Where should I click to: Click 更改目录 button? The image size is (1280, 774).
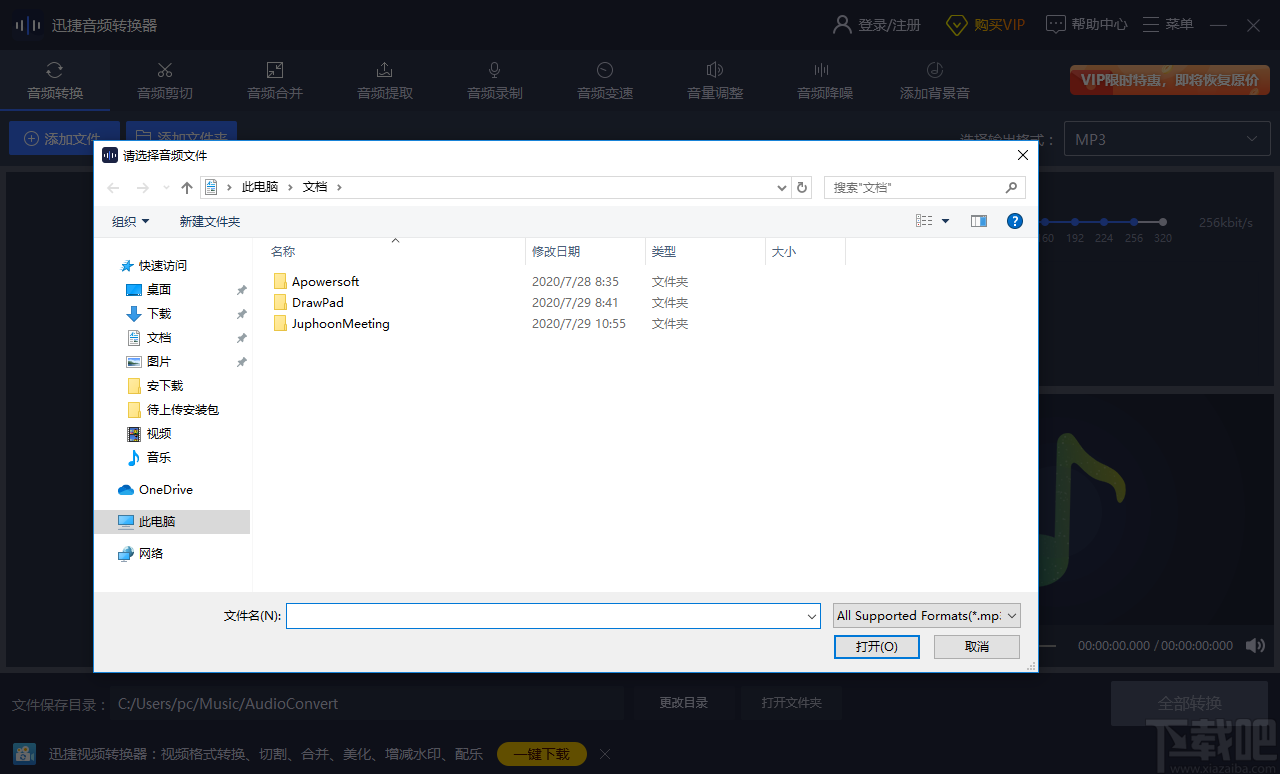pos(684,703)
